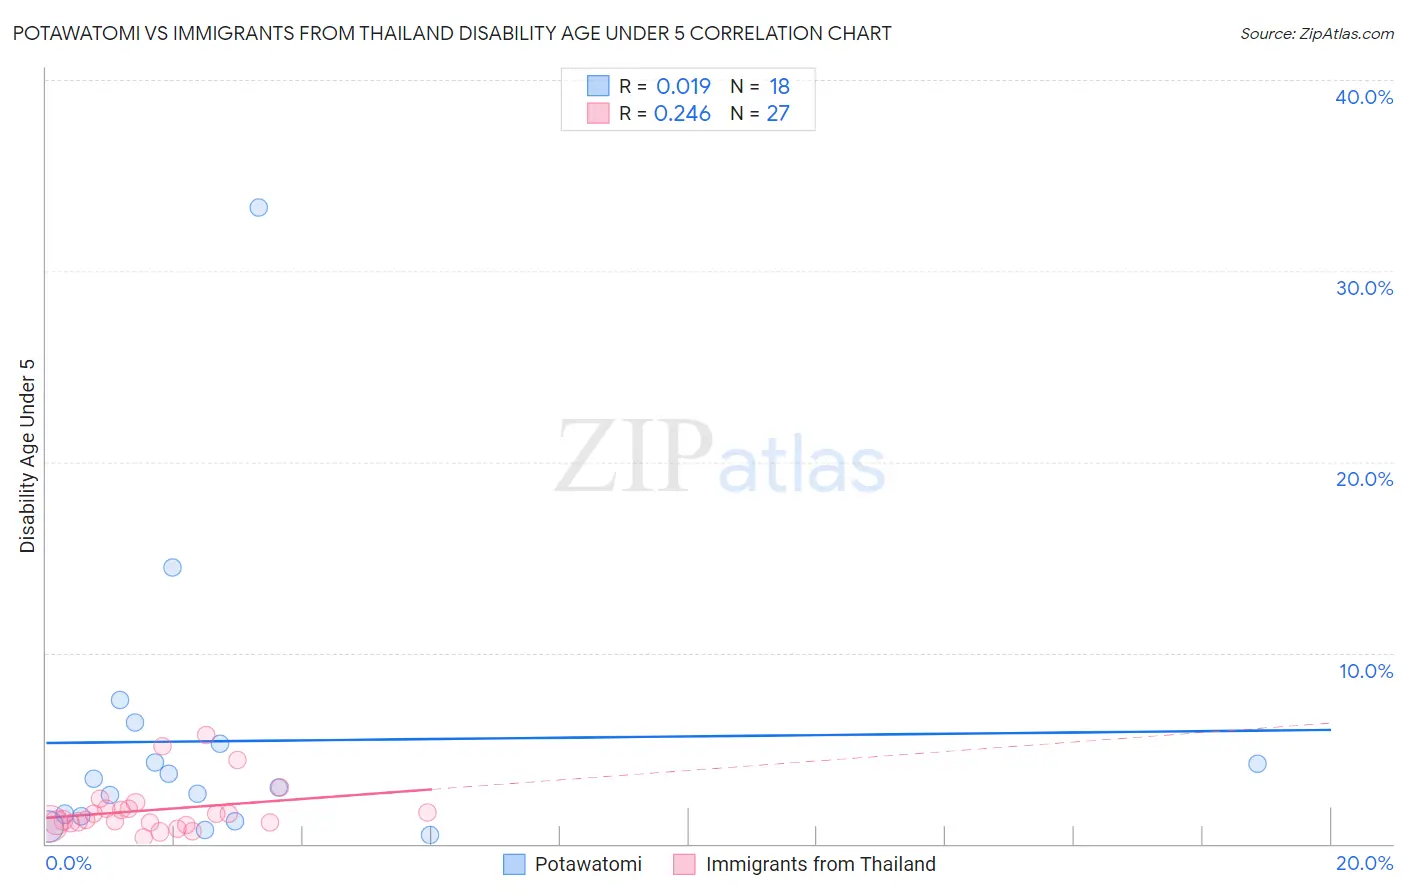Click the 30.0% y-axis label
Viewport: 1406px width, 892px height.
(x=1364, y=288)
